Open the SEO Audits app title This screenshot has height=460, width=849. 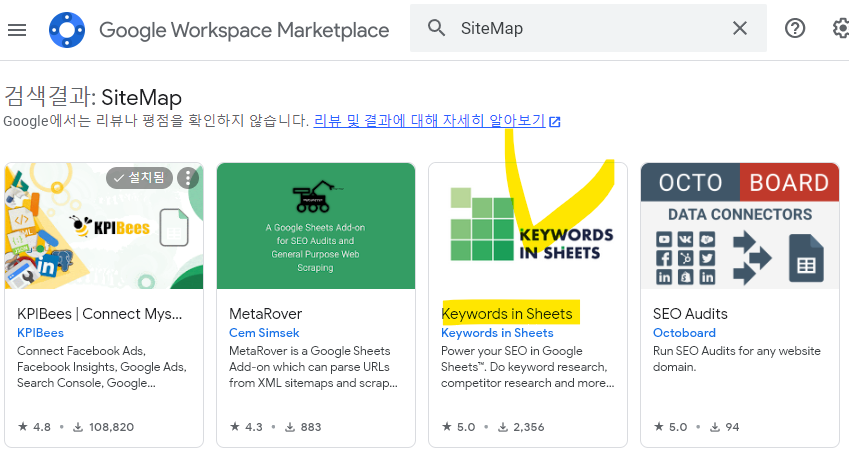[x=690, y=314]
